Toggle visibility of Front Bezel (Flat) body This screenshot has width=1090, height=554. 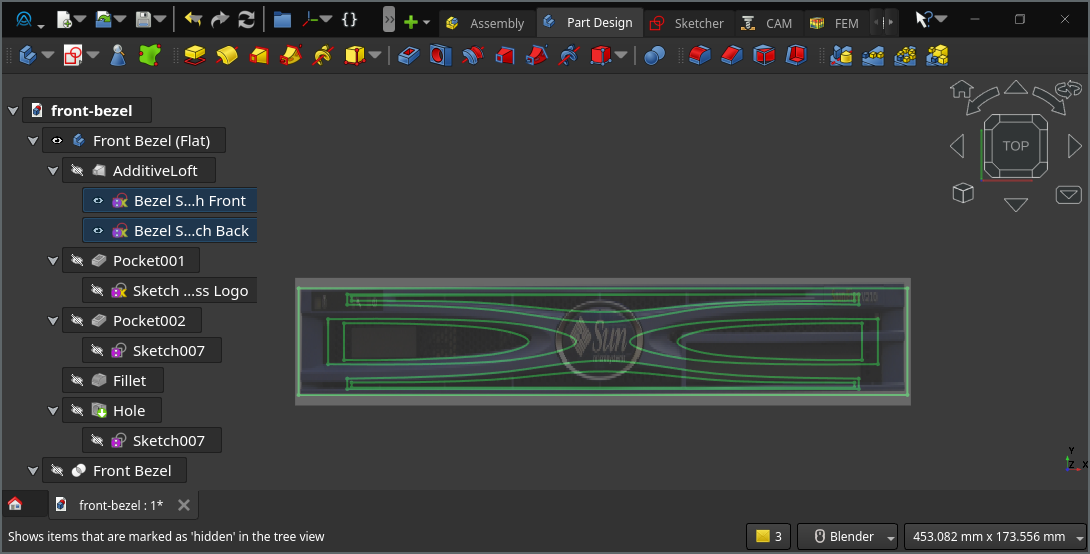click(x=58, y=141)
